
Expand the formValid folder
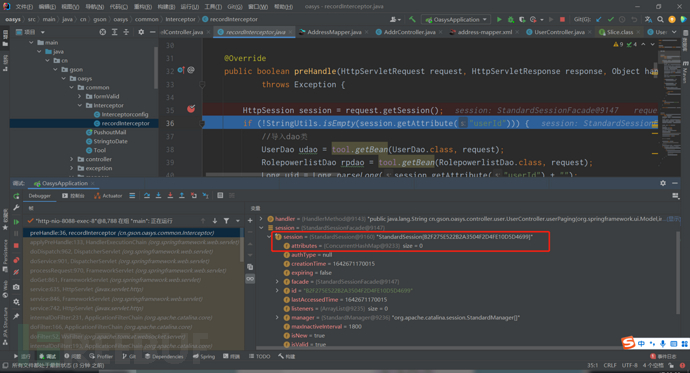point(80,96)
